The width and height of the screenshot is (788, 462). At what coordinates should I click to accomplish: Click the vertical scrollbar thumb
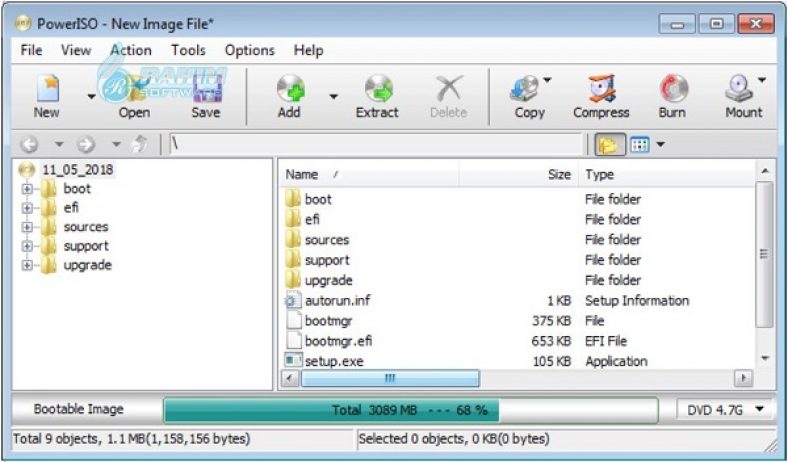click(x=764, y=254)
